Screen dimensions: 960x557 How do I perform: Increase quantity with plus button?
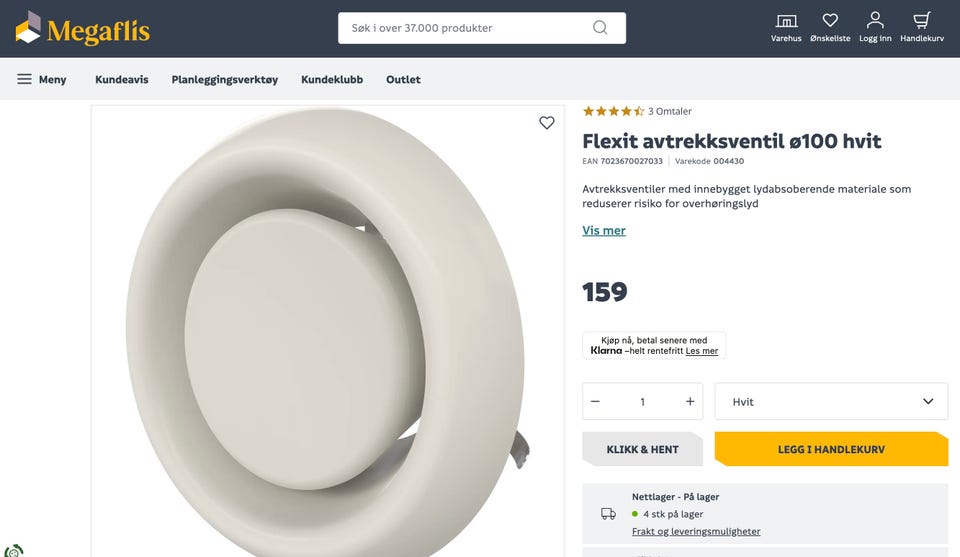[x=690, y=401]
